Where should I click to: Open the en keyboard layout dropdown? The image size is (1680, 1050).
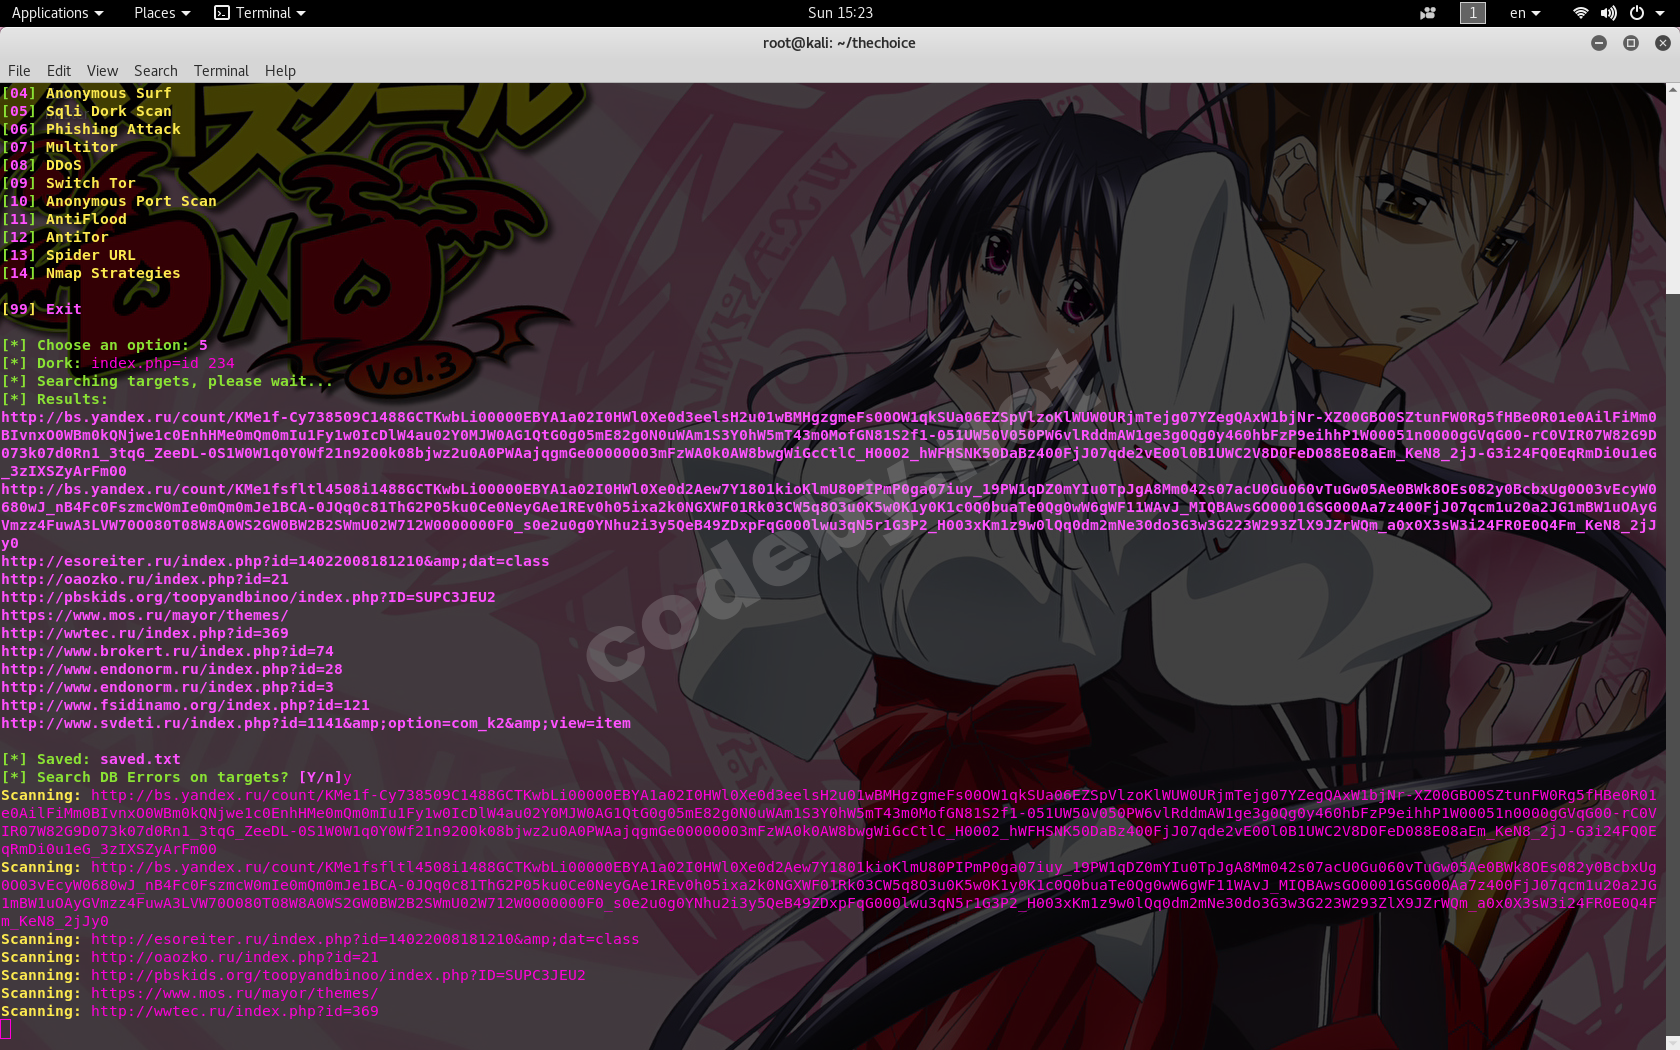coord(1525,13)
